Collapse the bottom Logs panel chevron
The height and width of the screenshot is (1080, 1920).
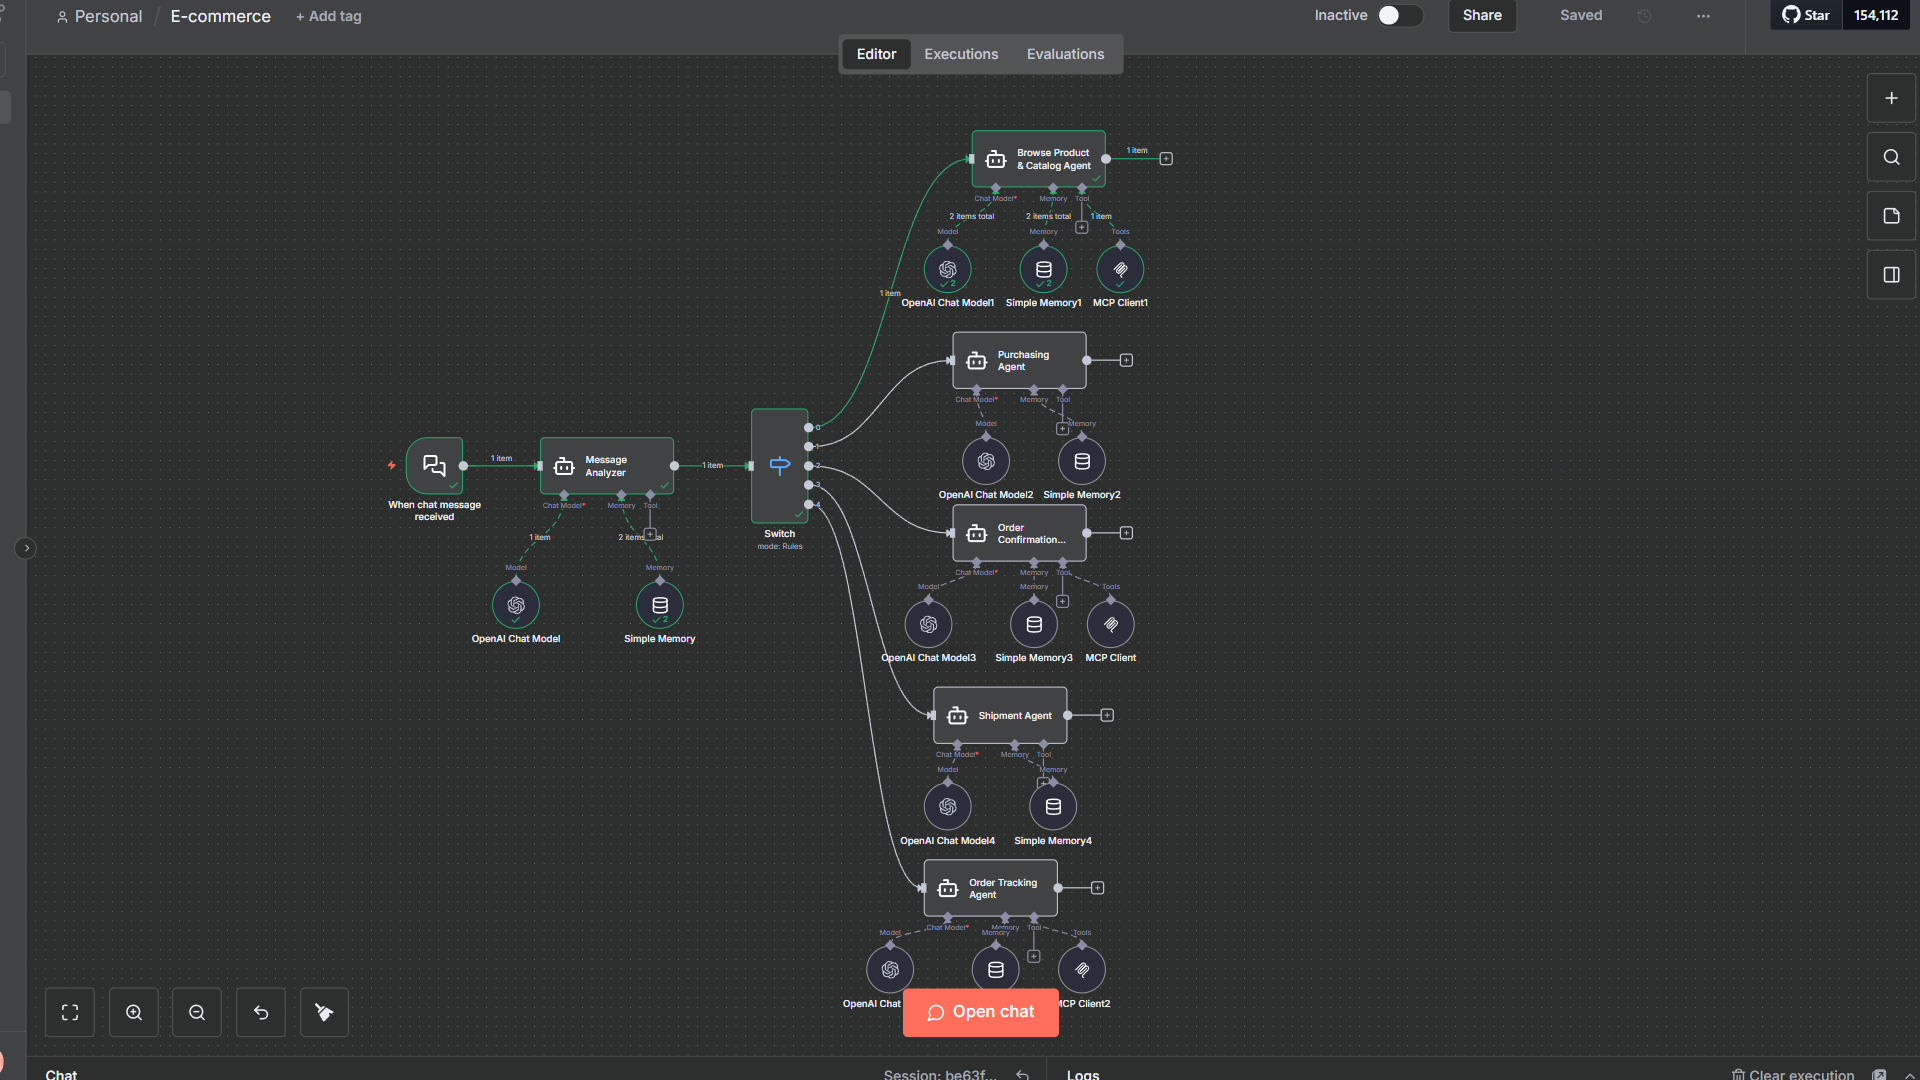tap(1903, 1075)
